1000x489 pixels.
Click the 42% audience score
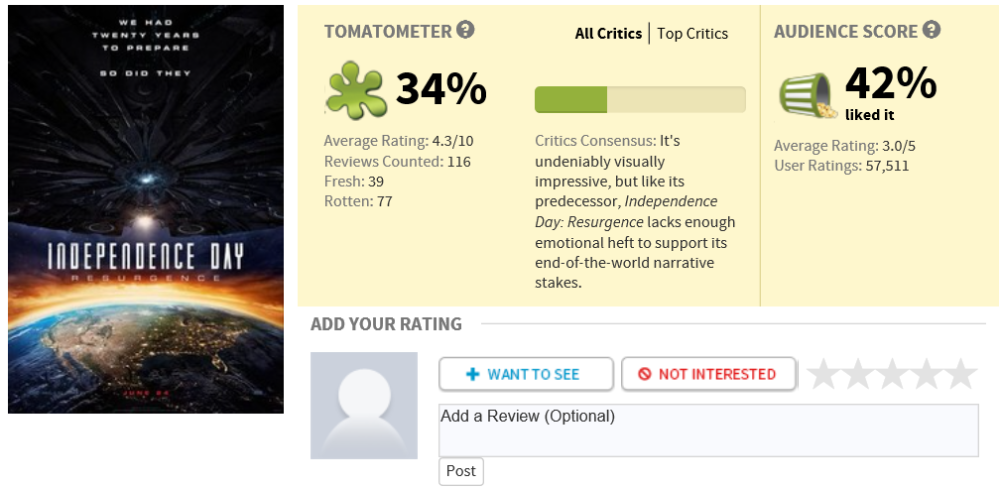coord(890,82)
